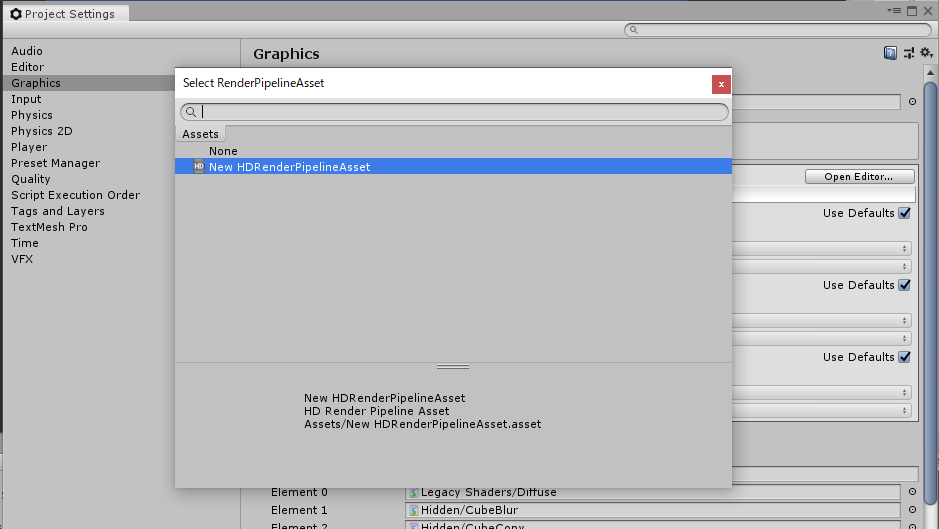Click the Project Settings gear tab icon

click(16, 14)
